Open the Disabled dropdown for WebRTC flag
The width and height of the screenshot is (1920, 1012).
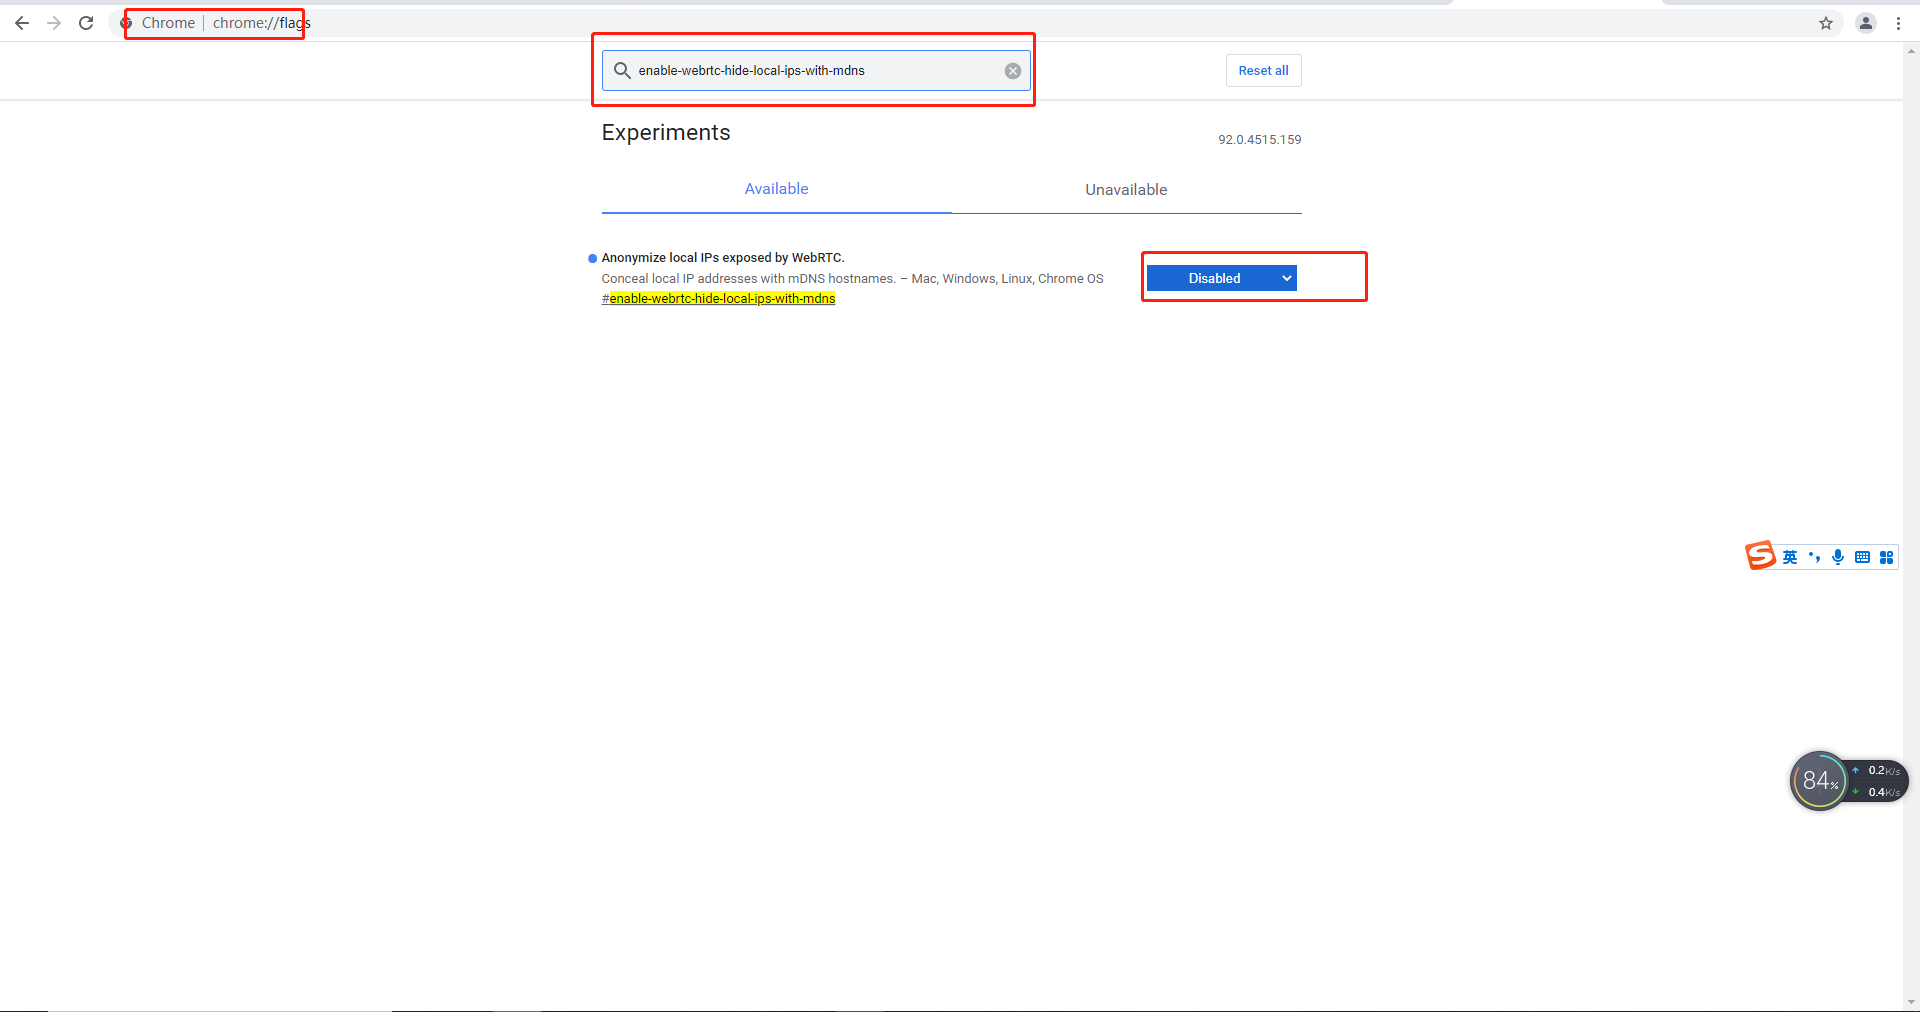(1221, 278)
